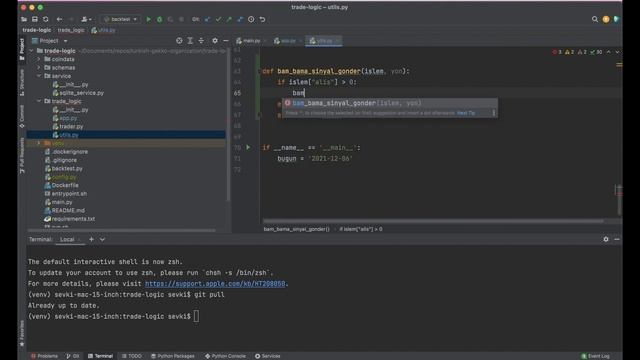Show Git history using the clock icon
Viewport: 640px width, 360px height.
[251, 19]
